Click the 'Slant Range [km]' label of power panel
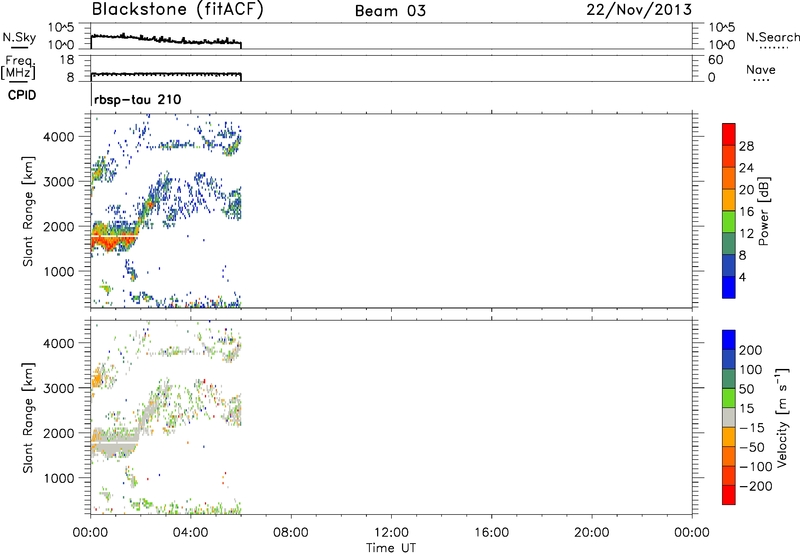Screen dimensions: 800x554 click(28, 211)
